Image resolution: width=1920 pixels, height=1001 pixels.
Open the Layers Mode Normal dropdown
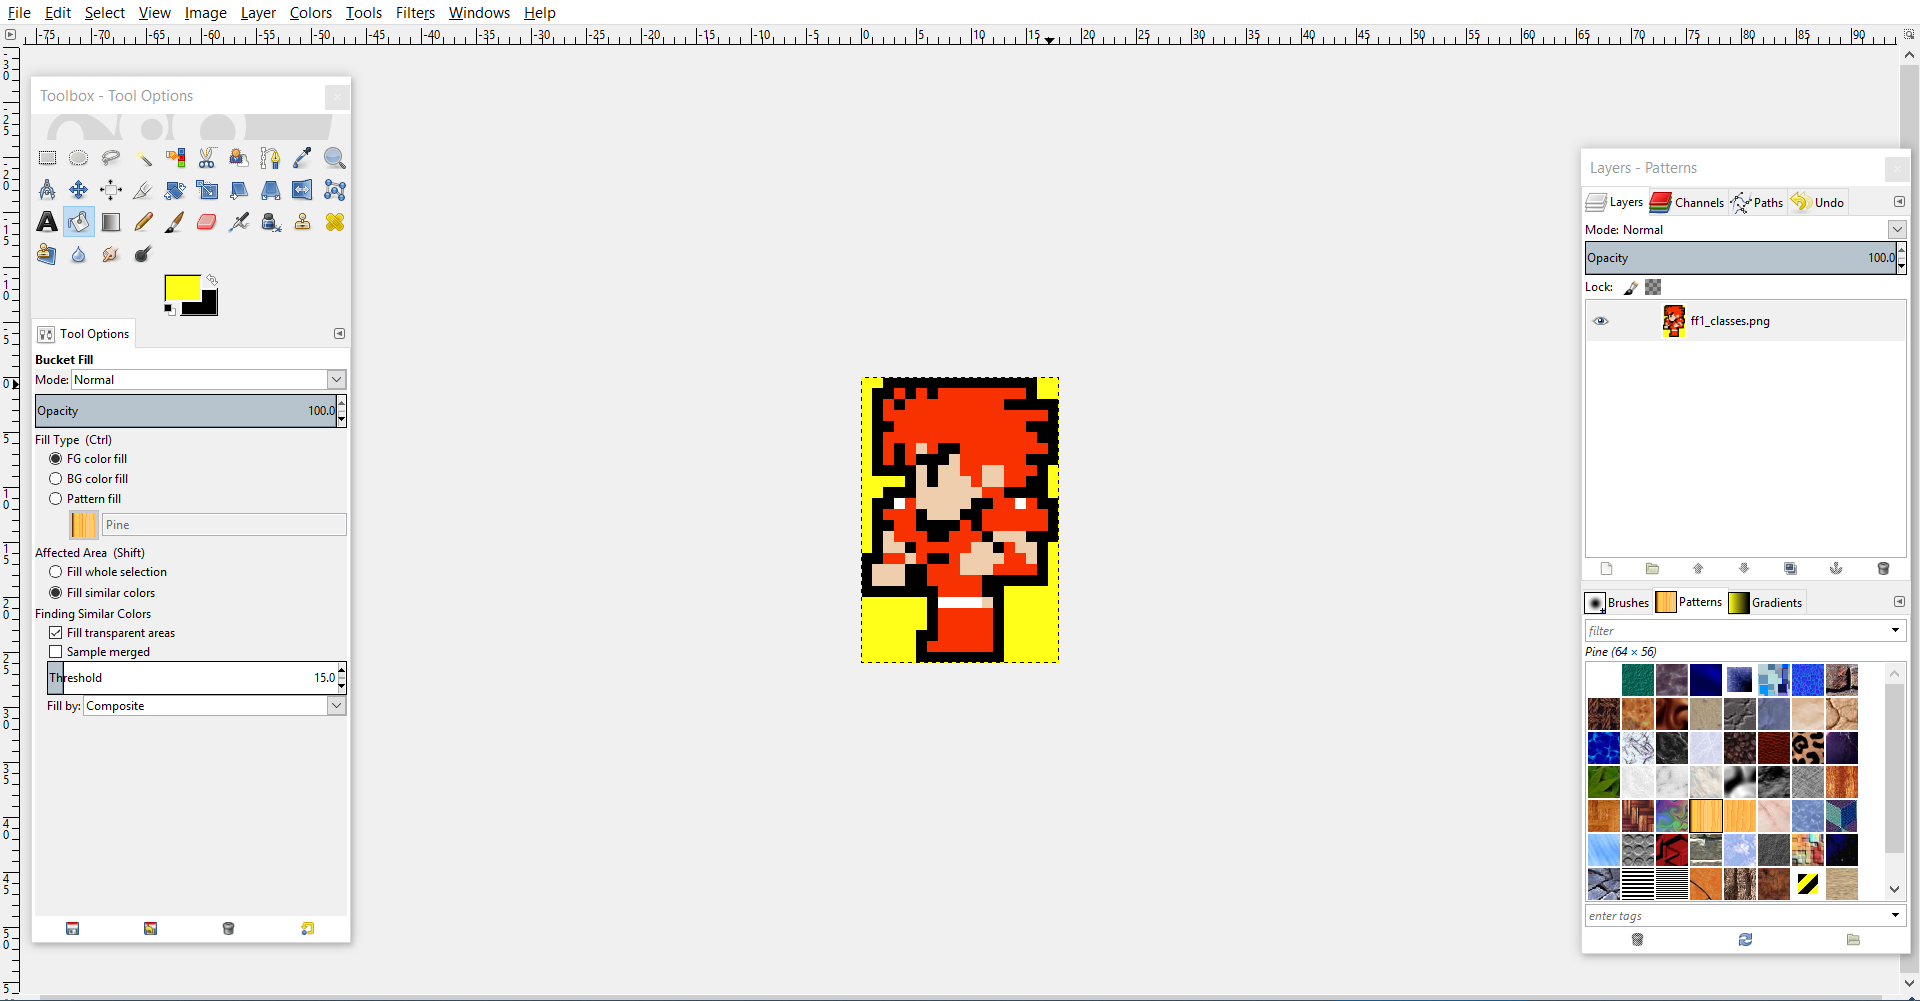point(1896,230)
